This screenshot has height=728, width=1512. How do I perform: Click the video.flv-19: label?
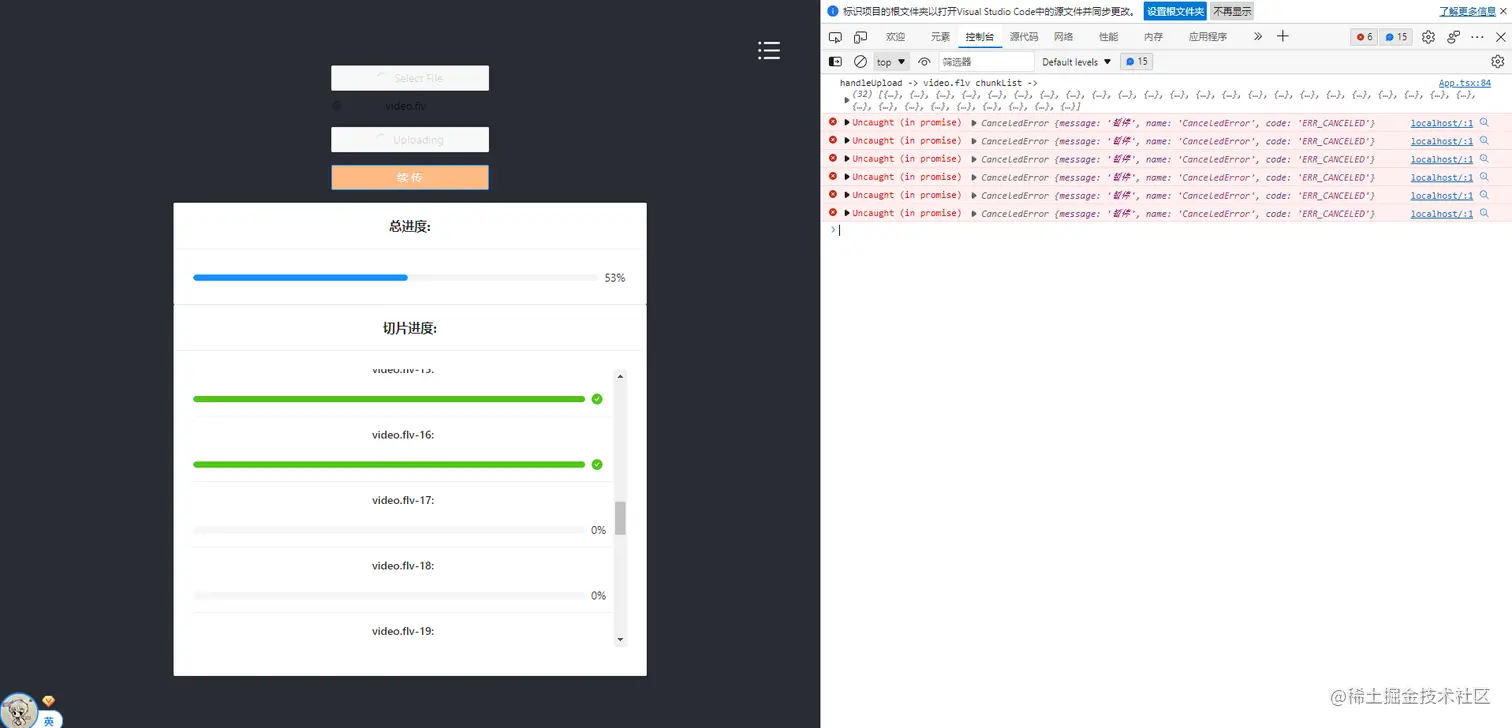[x=403, y=631]
